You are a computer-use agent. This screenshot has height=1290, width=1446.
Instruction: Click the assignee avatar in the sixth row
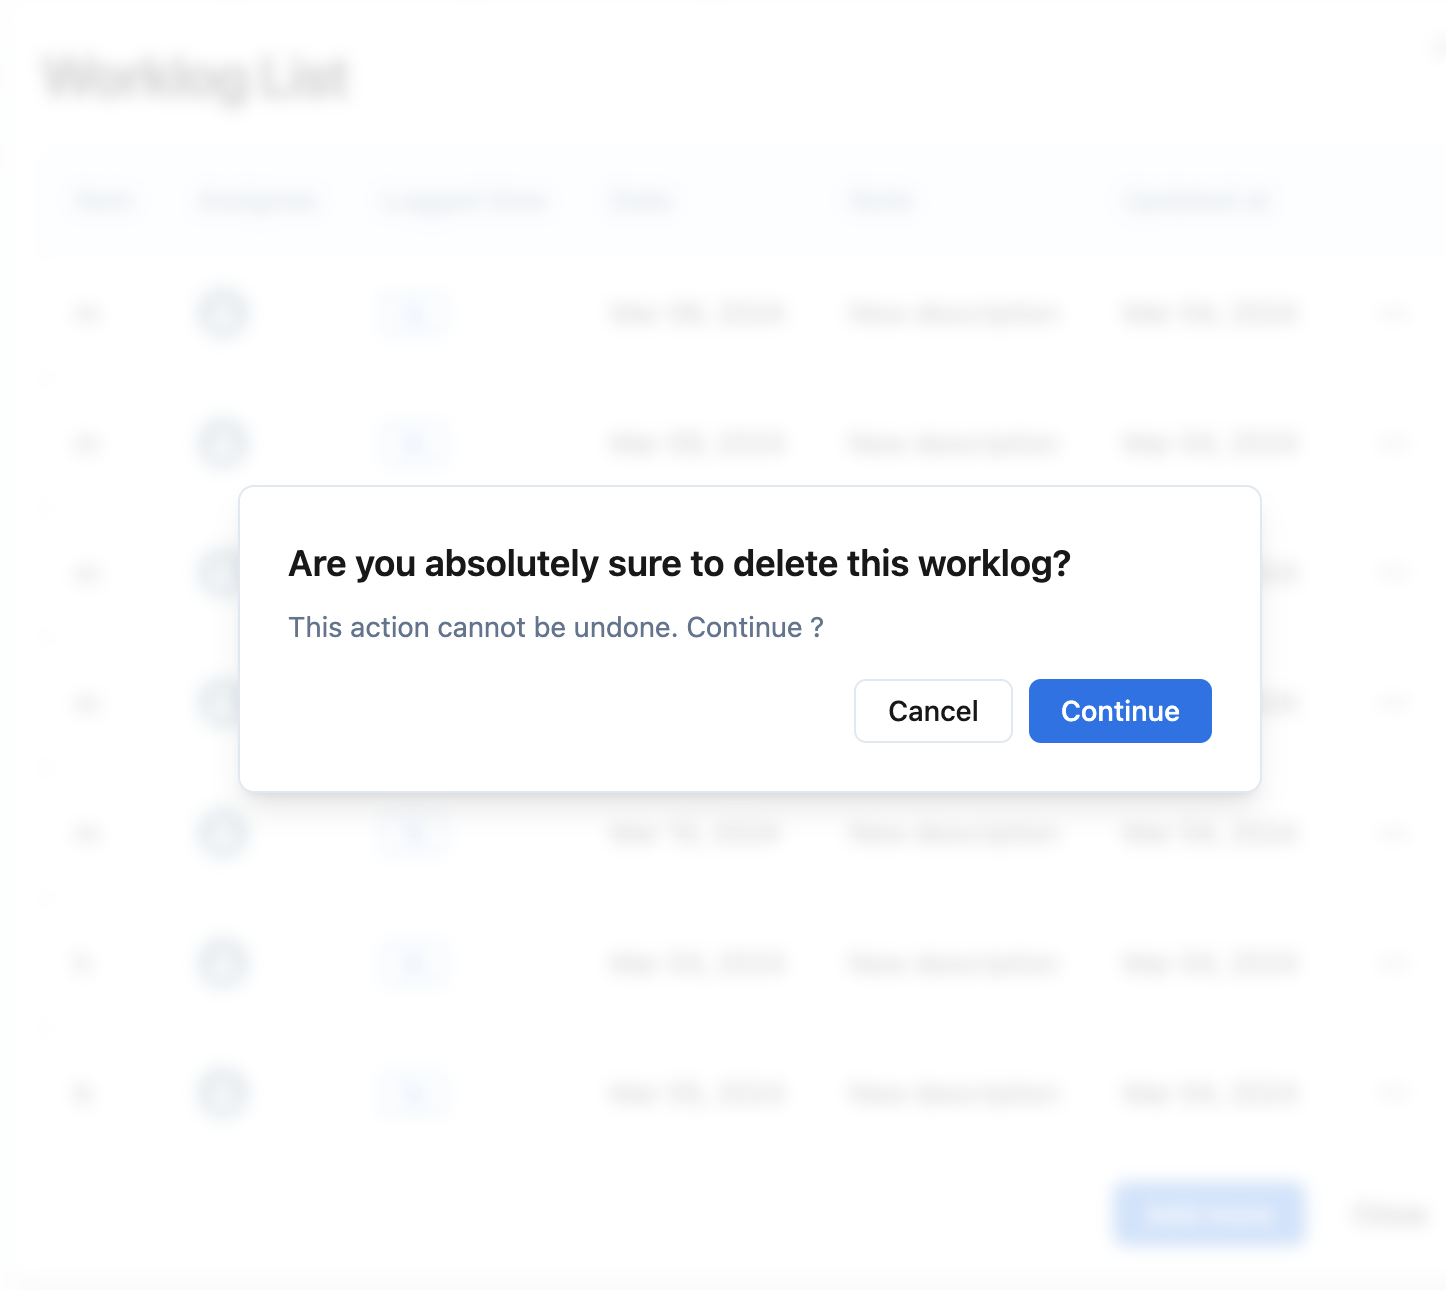click(x=222, y=963)
